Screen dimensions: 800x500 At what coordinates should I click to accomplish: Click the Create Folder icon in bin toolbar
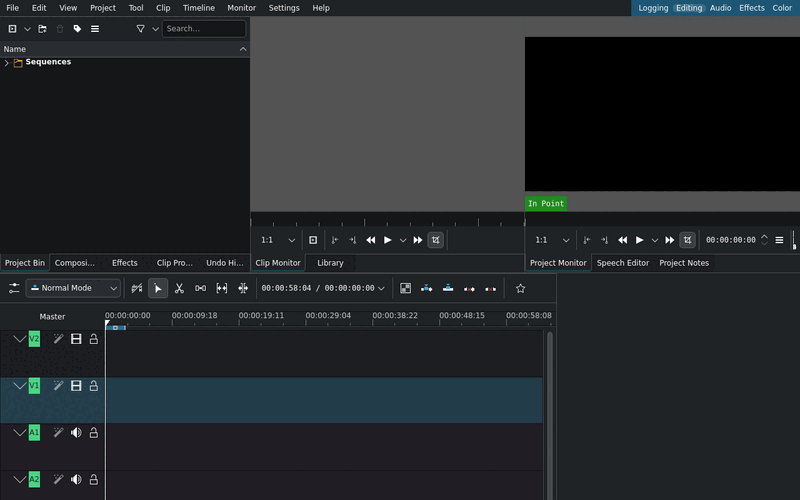(42, 29)
